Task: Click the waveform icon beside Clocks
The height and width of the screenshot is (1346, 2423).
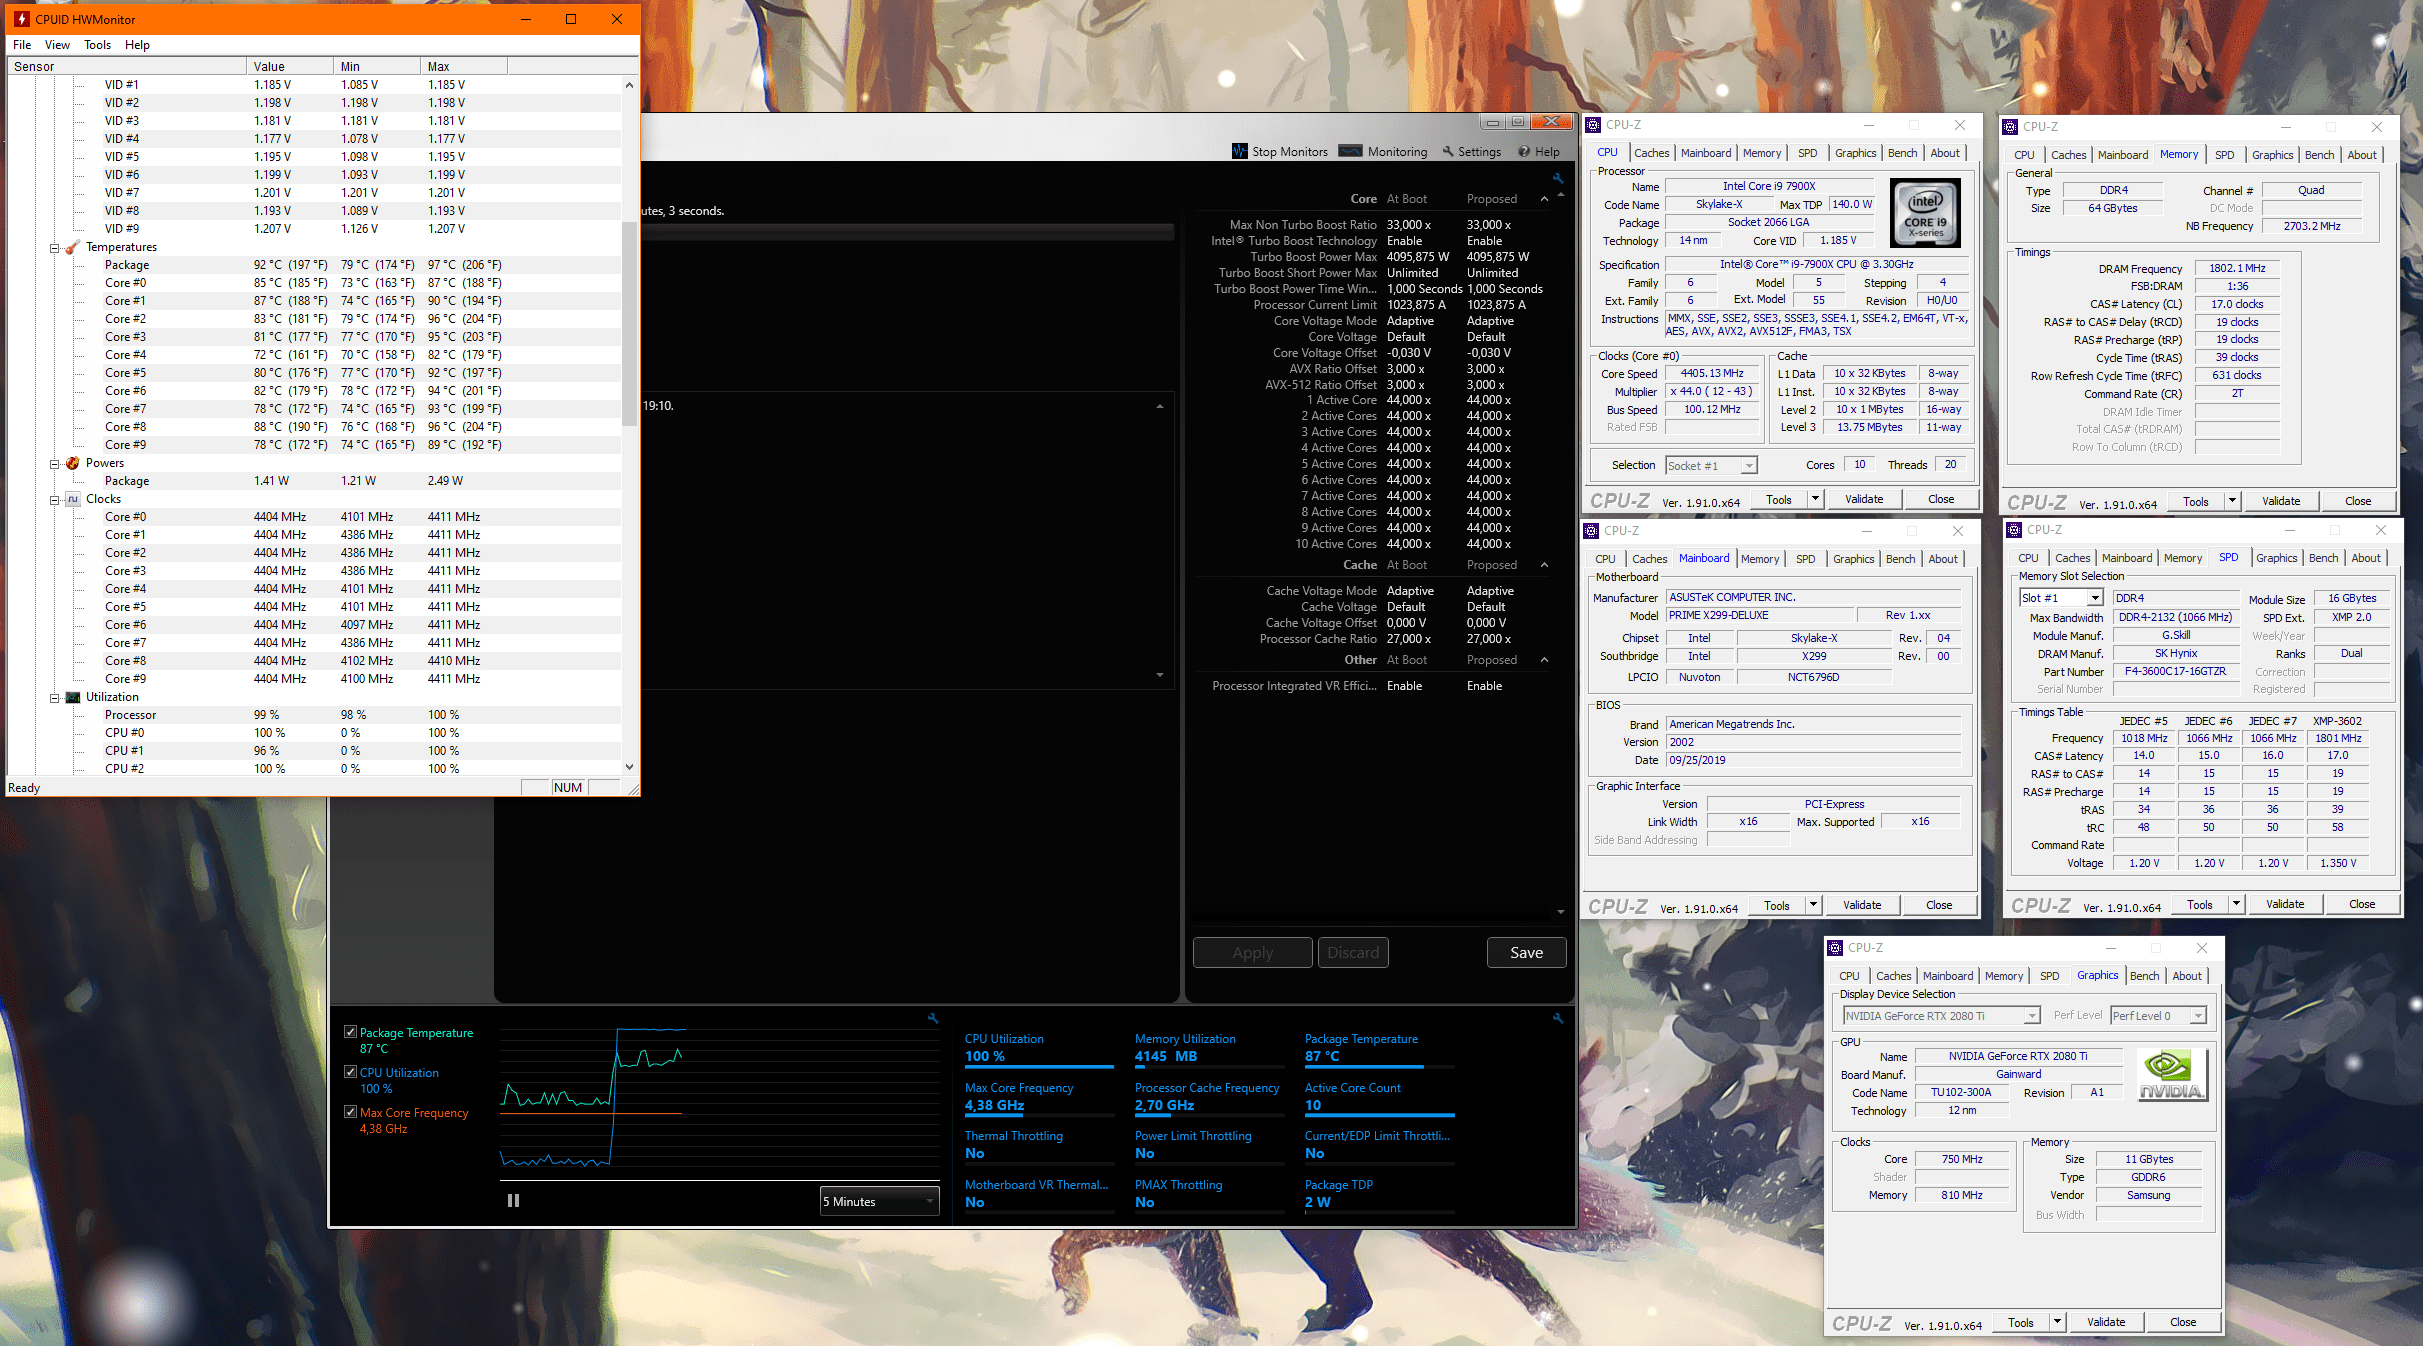Action: tap(73, 499)
